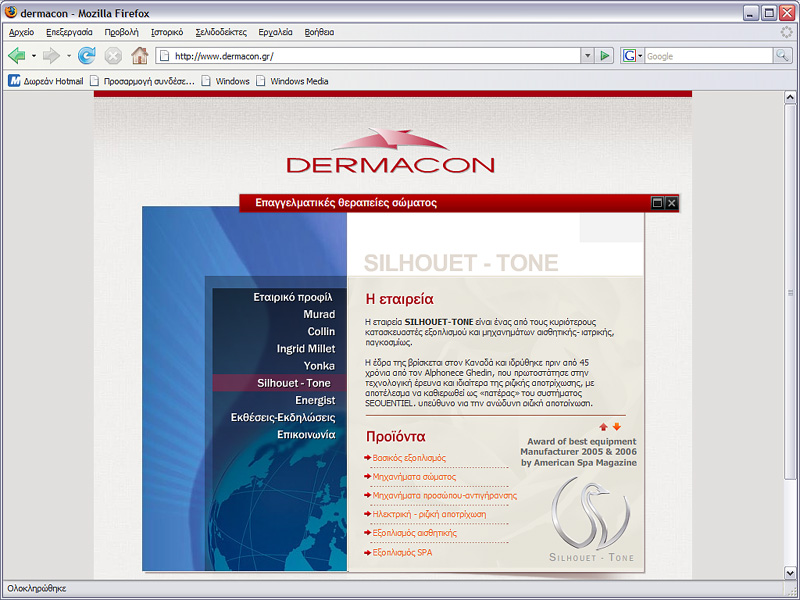This screenshot has height=600, width=800.
Task: Expand the address bar URL dropdown
Action: 587,56
